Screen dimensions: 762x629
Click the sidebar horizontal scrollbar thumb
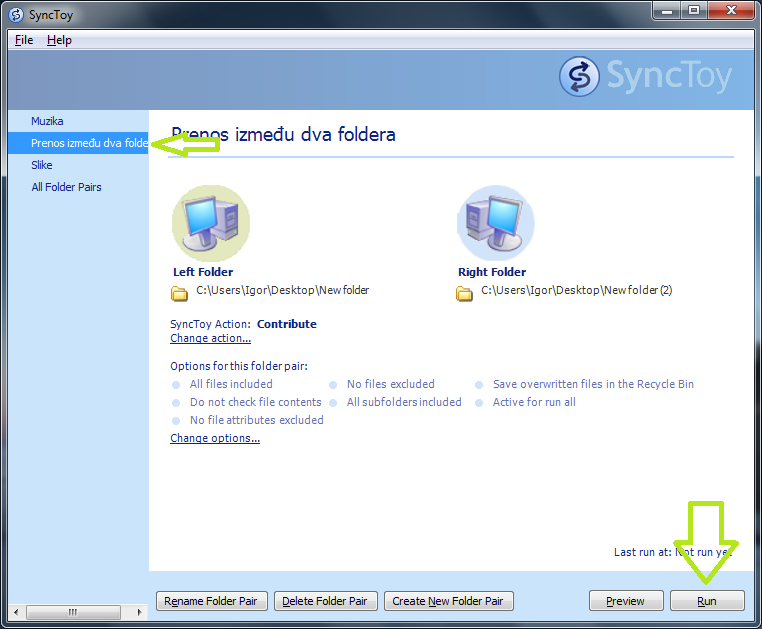pos(73,612)
